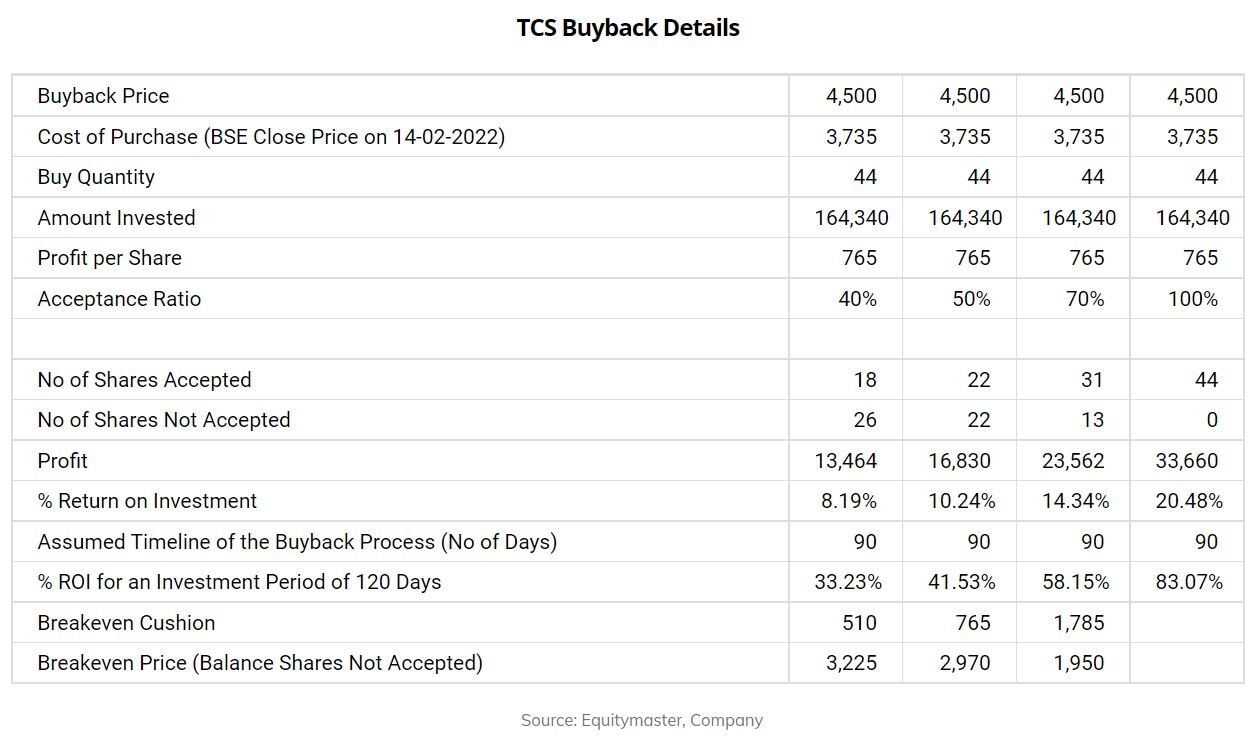Image resolution: width=1258 pixels, height=748 pixels.
Task: Click the TCS Buyback Details title
Action: click(x=628, y=28)
